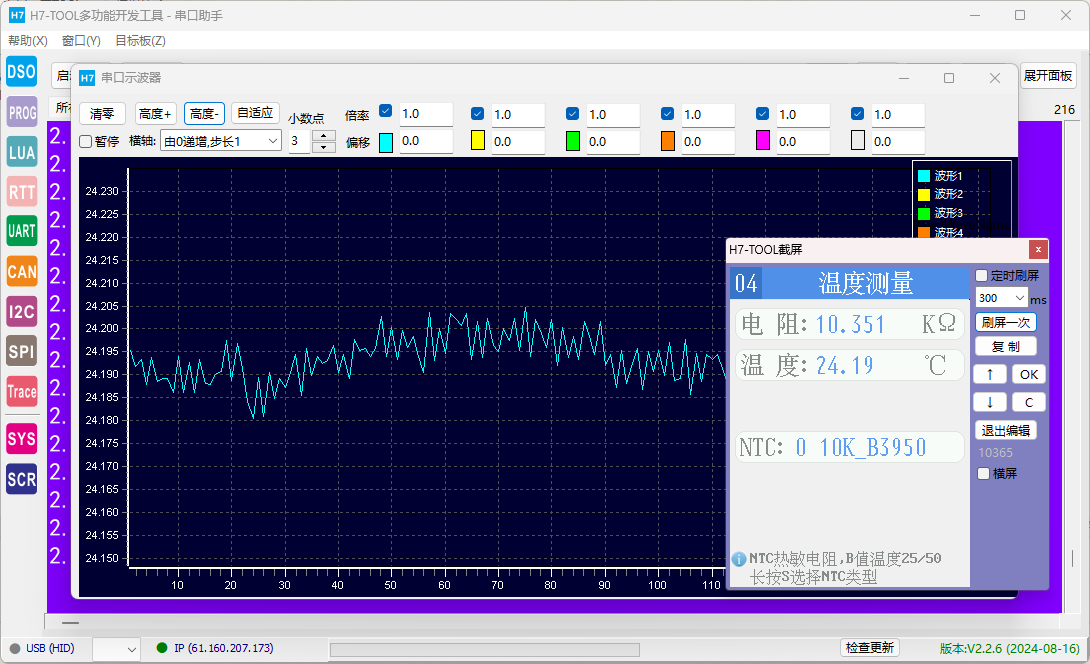Click the white waveform 6 color swatch

858,140
